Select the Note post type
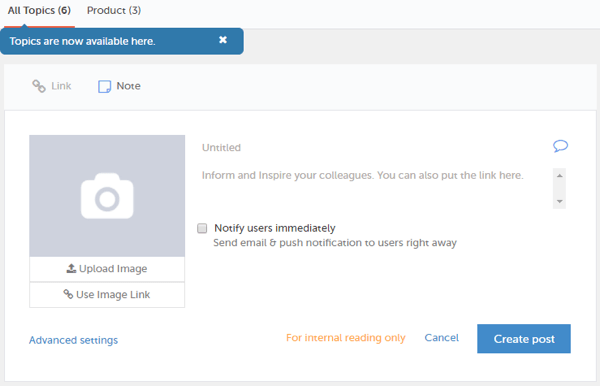600x386 pixels. coord(119,86)
